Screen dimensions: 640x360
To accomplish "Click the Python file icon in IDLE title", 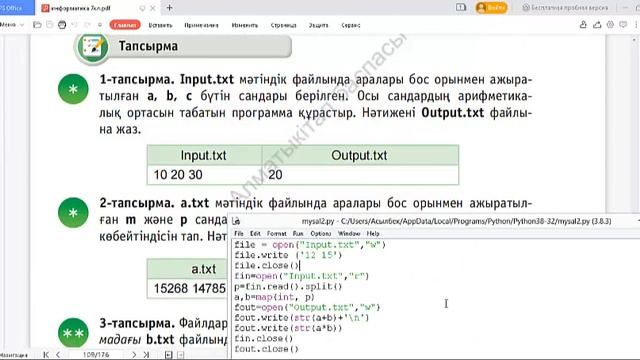I will pyautogui.click(x=236, y=221).
